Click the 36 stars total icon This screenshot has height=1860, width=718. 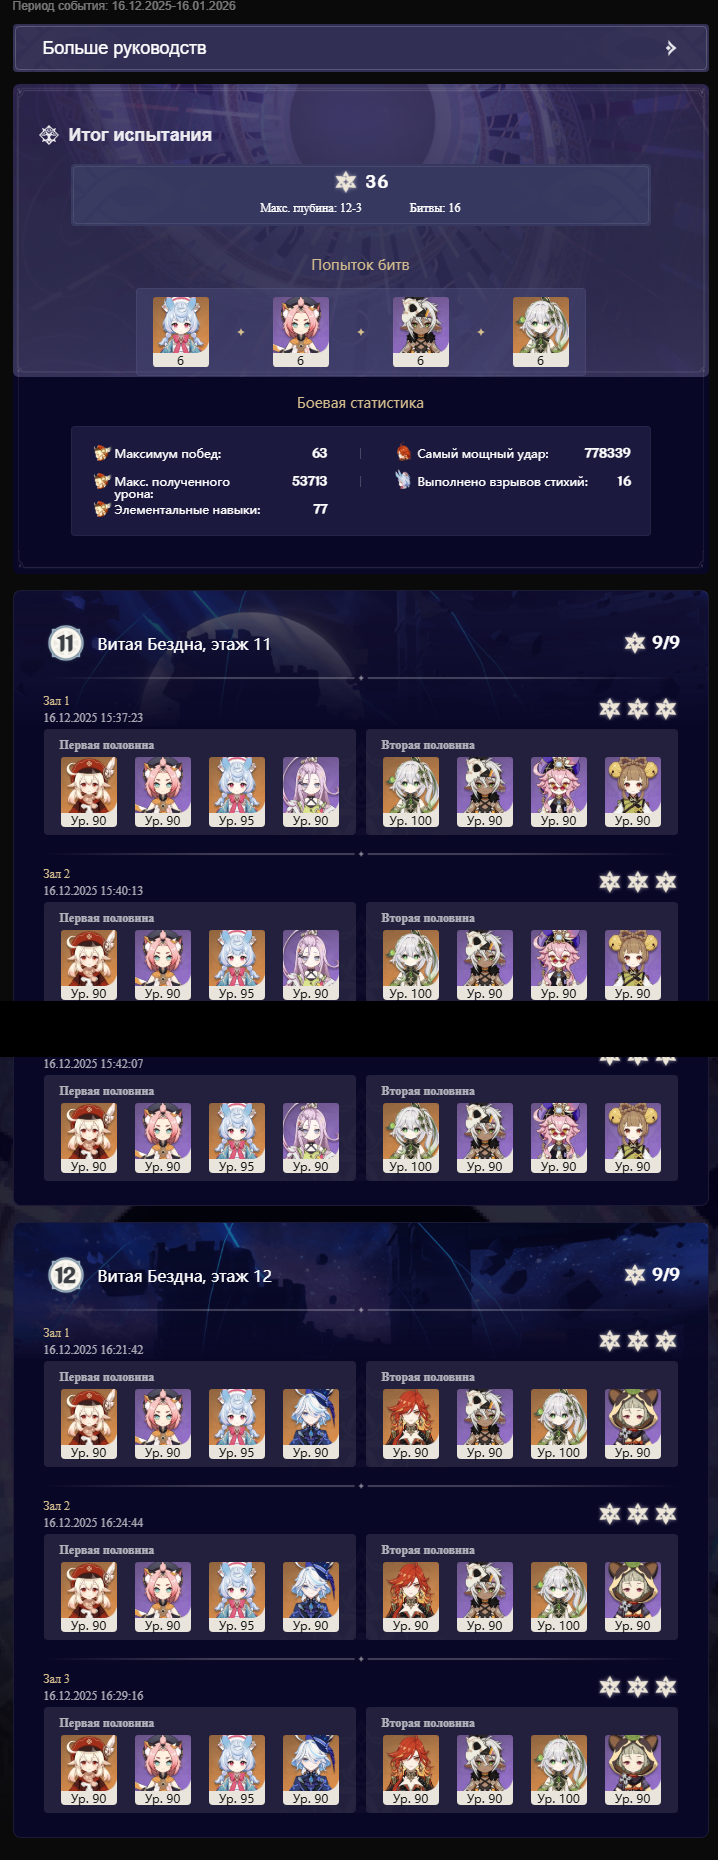pos(346,181)
